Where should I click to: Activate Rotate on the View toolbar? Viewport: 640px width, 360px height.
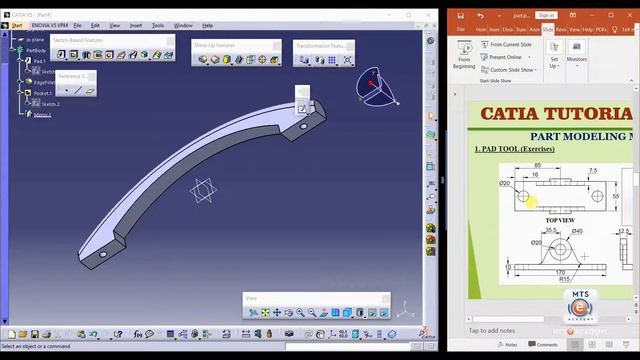289,313
